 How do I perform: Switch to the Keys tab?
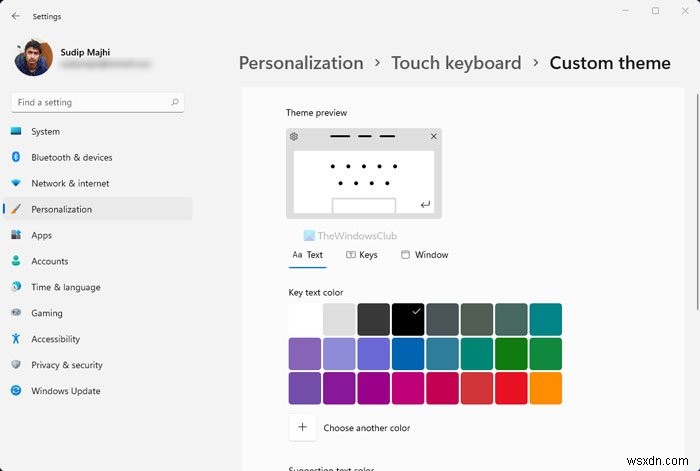click(361, 255)
